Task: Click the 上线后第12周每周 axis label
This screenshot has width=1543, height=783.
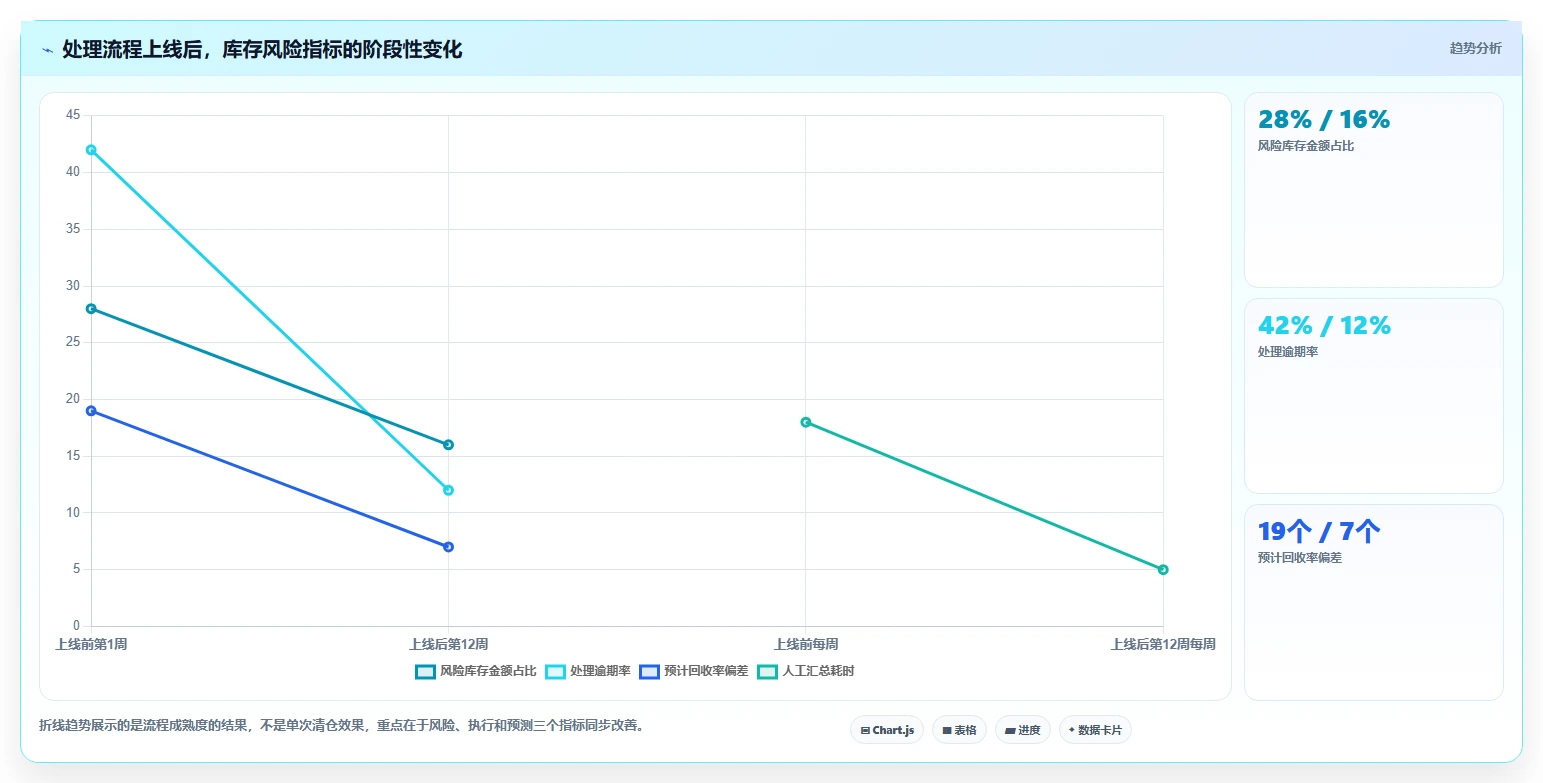Action: pyautogui.click(x=1163, y=644)
